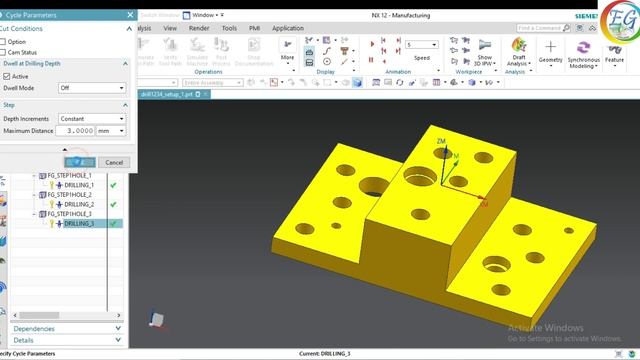Pause the animation
640x360 pixels.
click(x=371, y=60)
